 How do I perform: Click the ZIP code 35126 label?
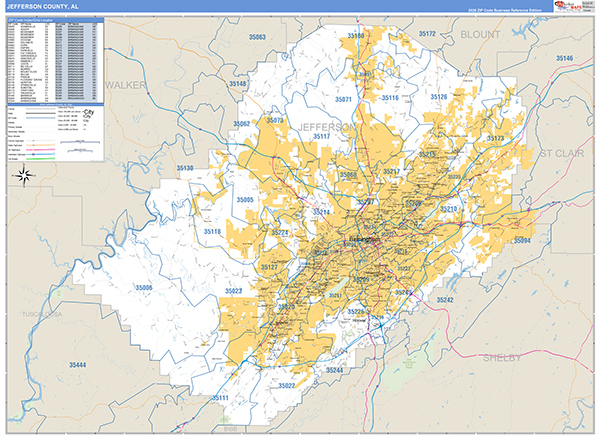[439, 97]
